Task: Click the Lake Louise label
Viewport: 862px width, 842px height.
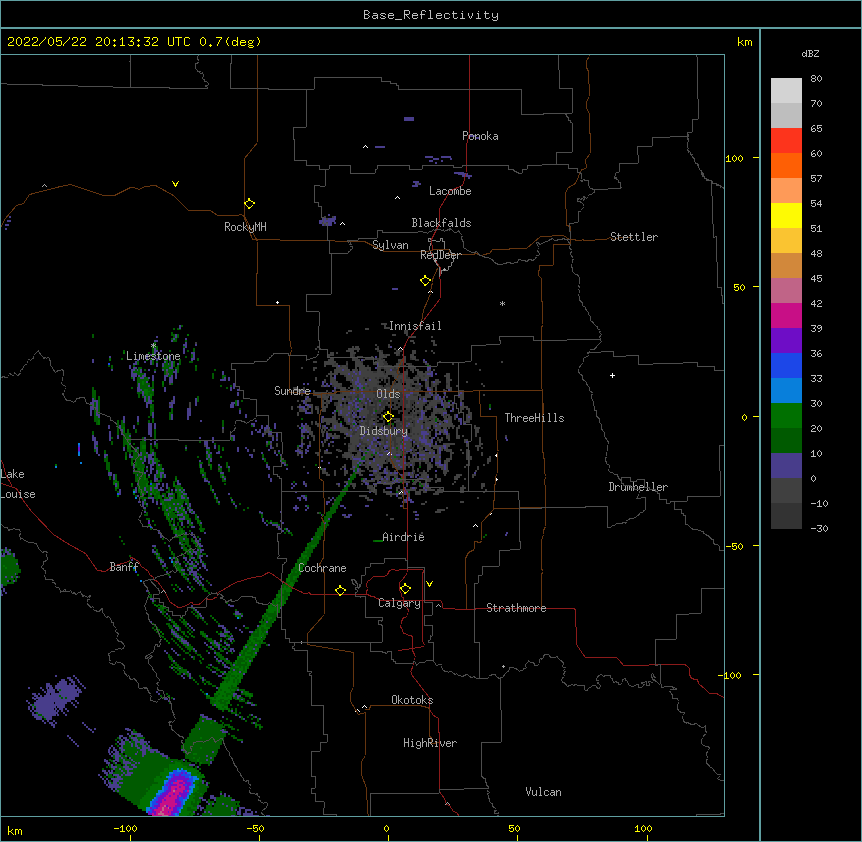Action: (18, 484)
